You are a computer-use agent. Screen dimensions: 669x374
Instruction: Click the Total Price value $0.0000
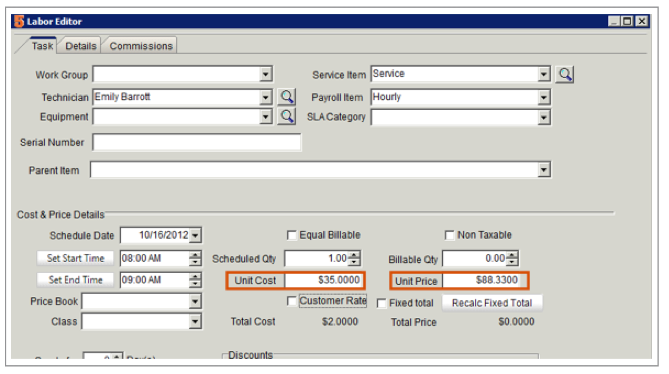pyautogui.click(x=516, y=322)
